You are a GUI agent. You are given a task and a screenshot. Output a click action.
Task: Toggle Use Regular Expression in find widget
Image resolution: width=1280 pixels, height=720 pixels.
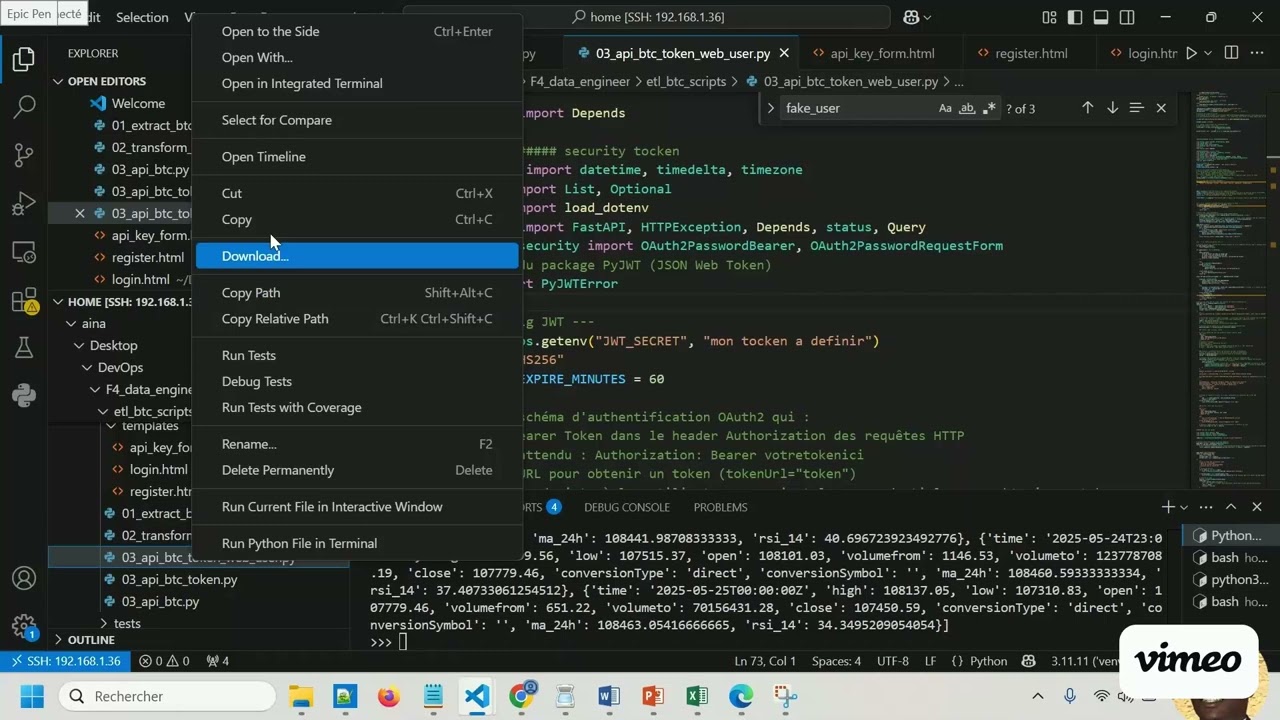pos(989,108)
